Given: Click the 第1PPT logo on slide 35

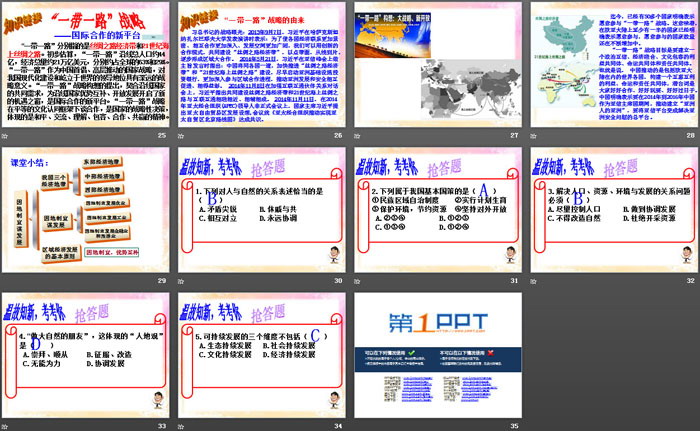Looking at the screenshot, I should tap(438, 322).
